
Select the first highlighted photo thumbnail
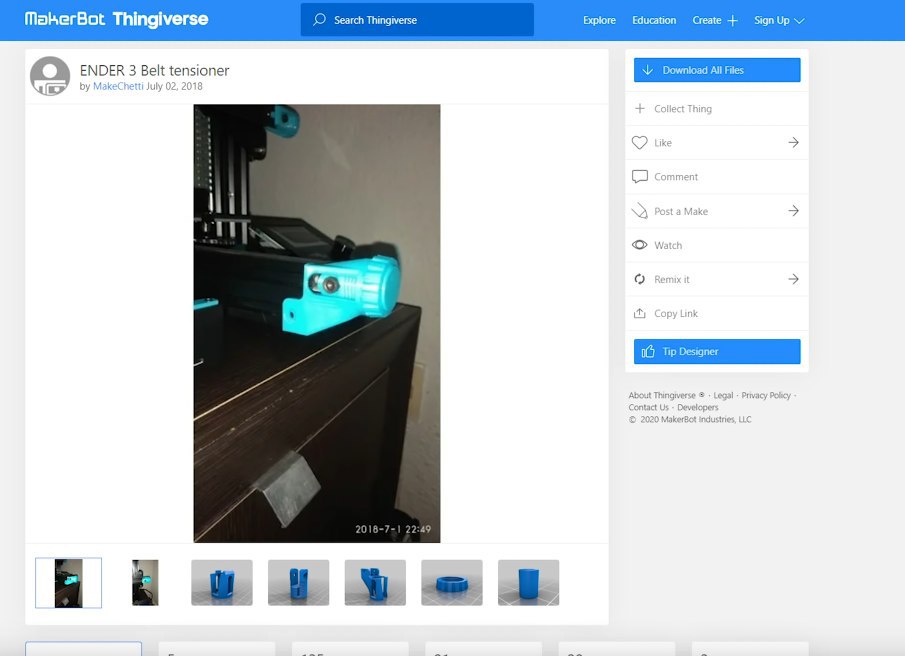coord(68,583)
